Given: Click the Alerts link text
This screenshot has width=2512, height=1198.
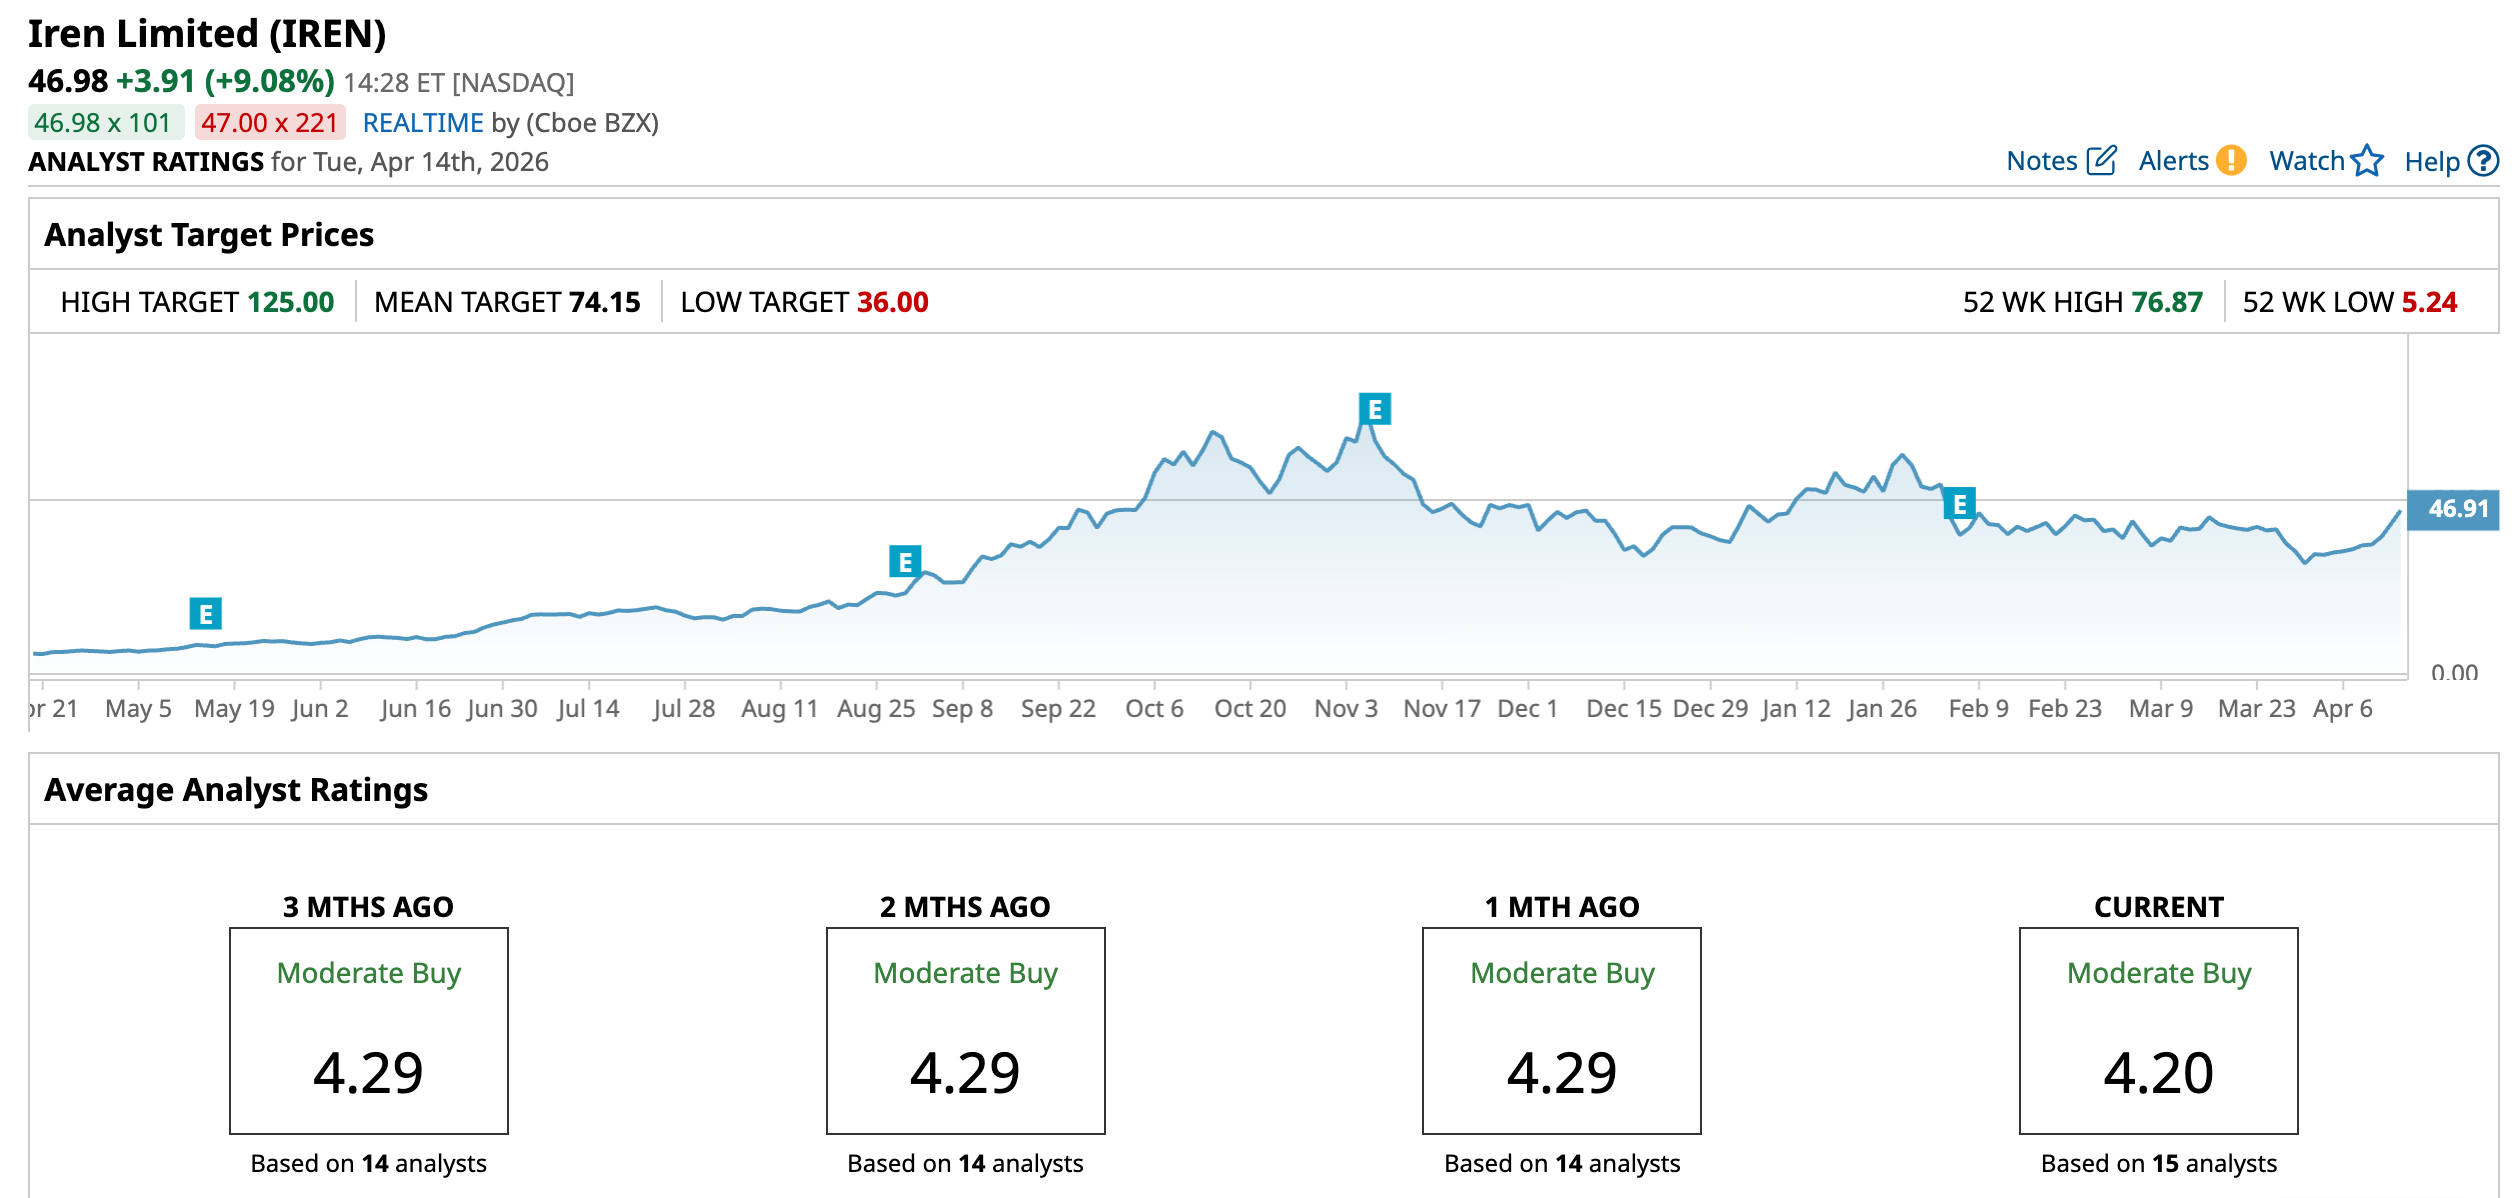Looking at the screenshot, I should tap(2173, 161).
